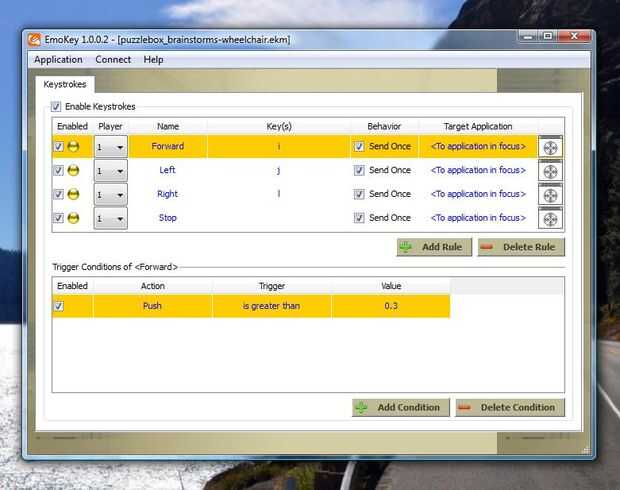Click the Behavior column header
This screenshot has width=620, height=490.
point(384,126)
